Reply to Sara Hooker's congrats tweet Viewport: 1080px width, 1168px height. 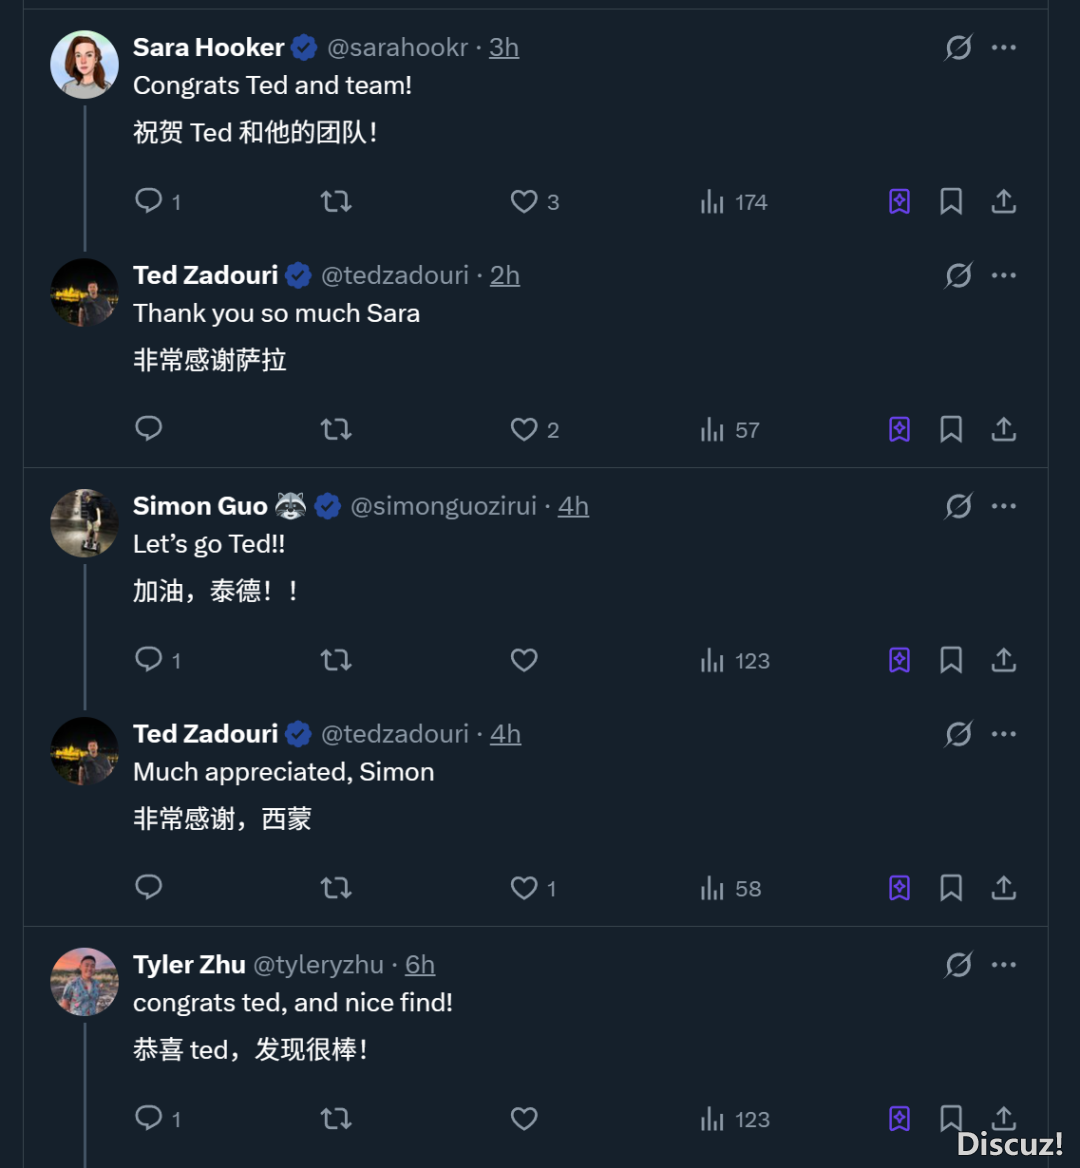[149, 201]
